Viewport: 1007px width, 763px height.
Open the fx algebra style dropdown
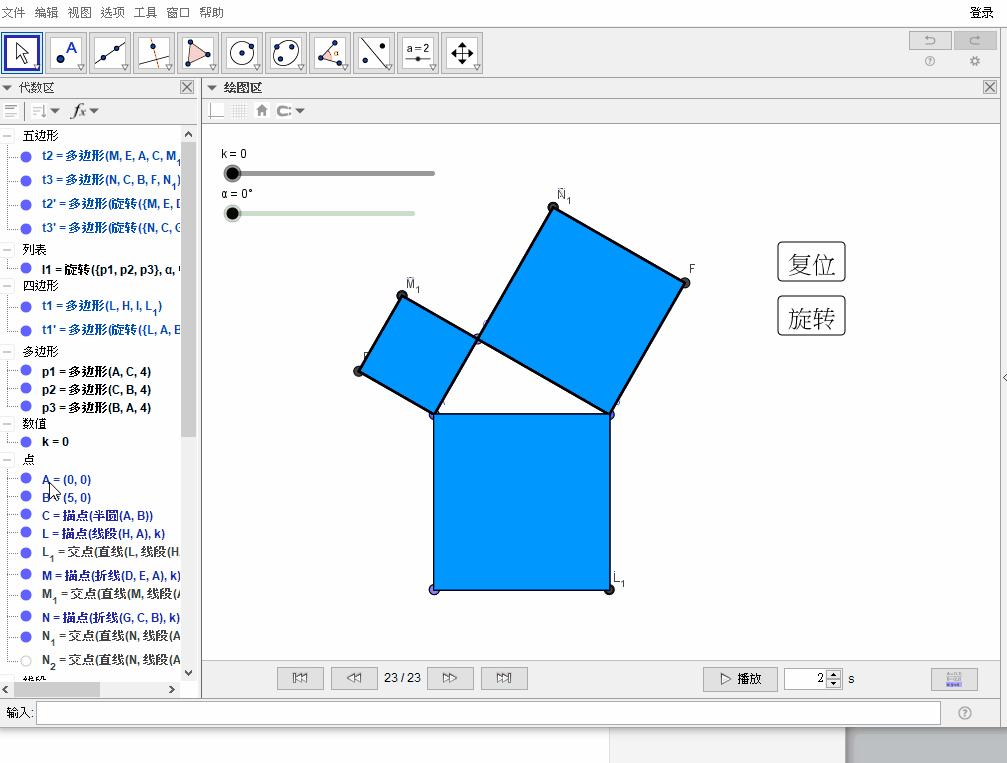pos(84,111)
